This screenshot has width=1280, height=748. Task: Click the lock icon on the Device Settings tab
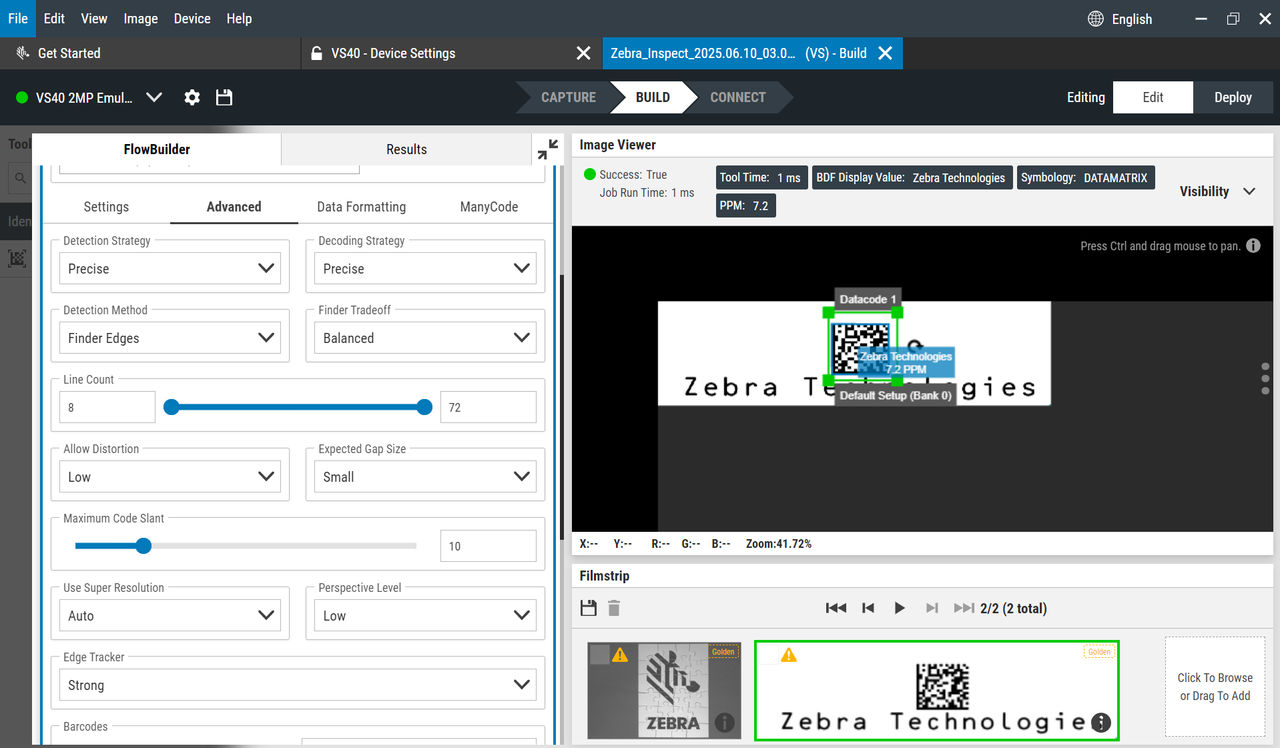click(x=317, y=53)
